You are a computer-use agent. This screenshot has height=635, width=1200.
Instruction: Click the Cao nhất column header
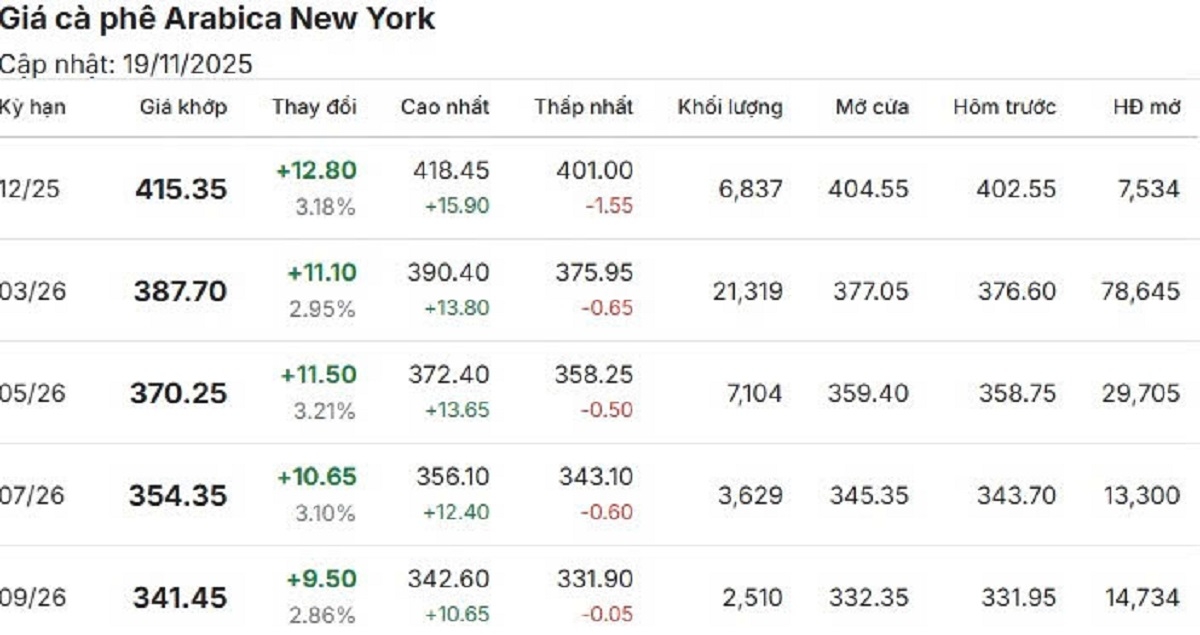(445, 107)
